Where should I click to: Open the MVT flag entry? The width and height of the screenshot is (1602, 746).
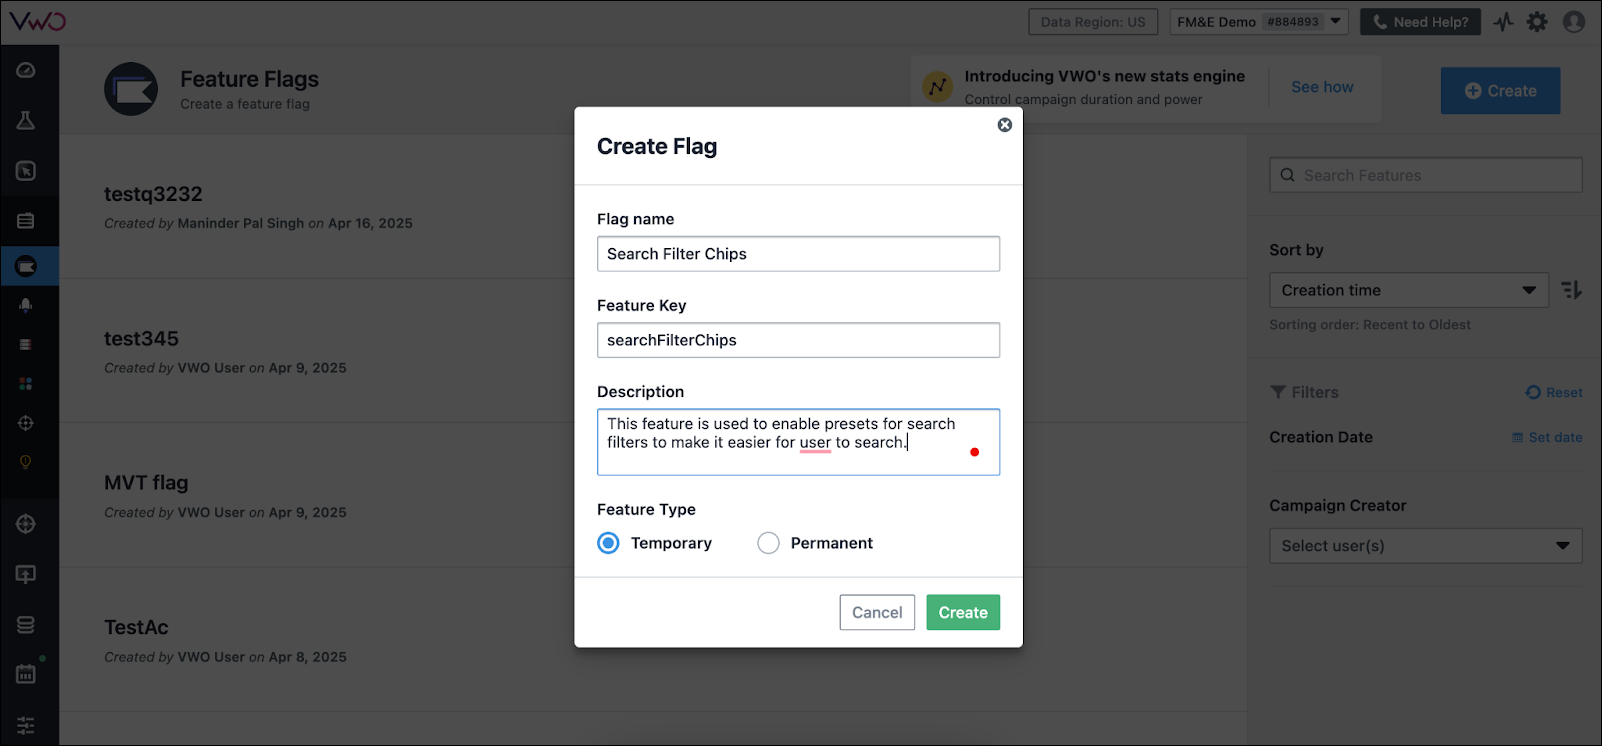[x=146, y=483]
